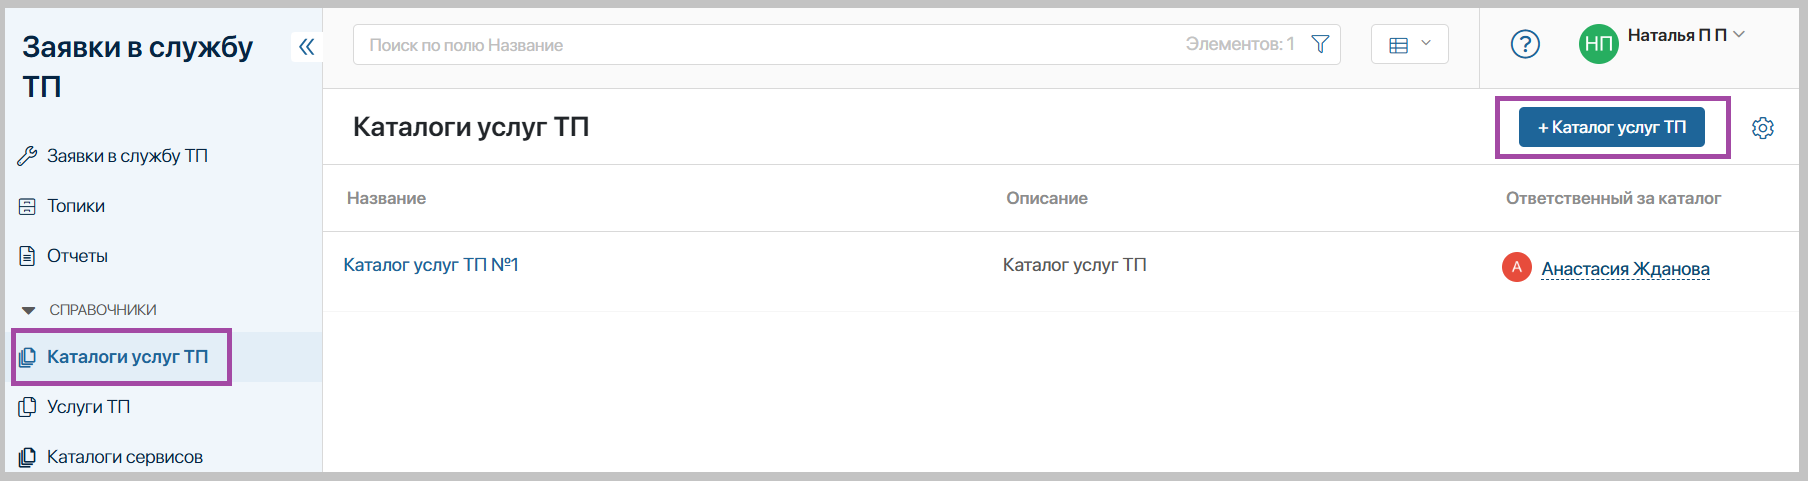Click the + Каталог услуг ТП button

click(1611, 127)
